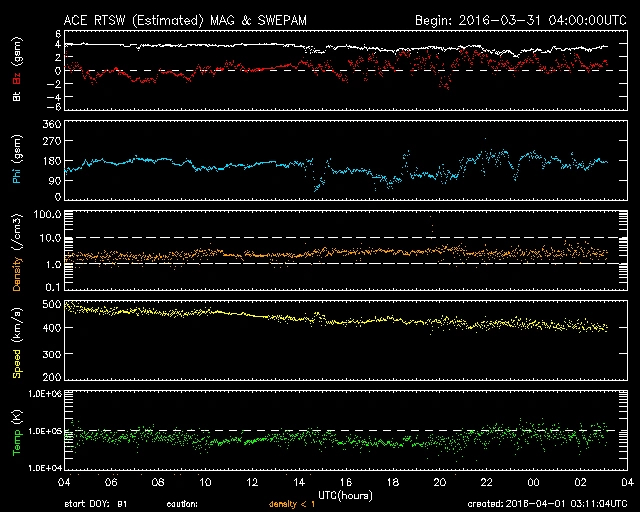
Task: Click the 'Density (/cm3)' axis label
Action: (x=17, y=252)
